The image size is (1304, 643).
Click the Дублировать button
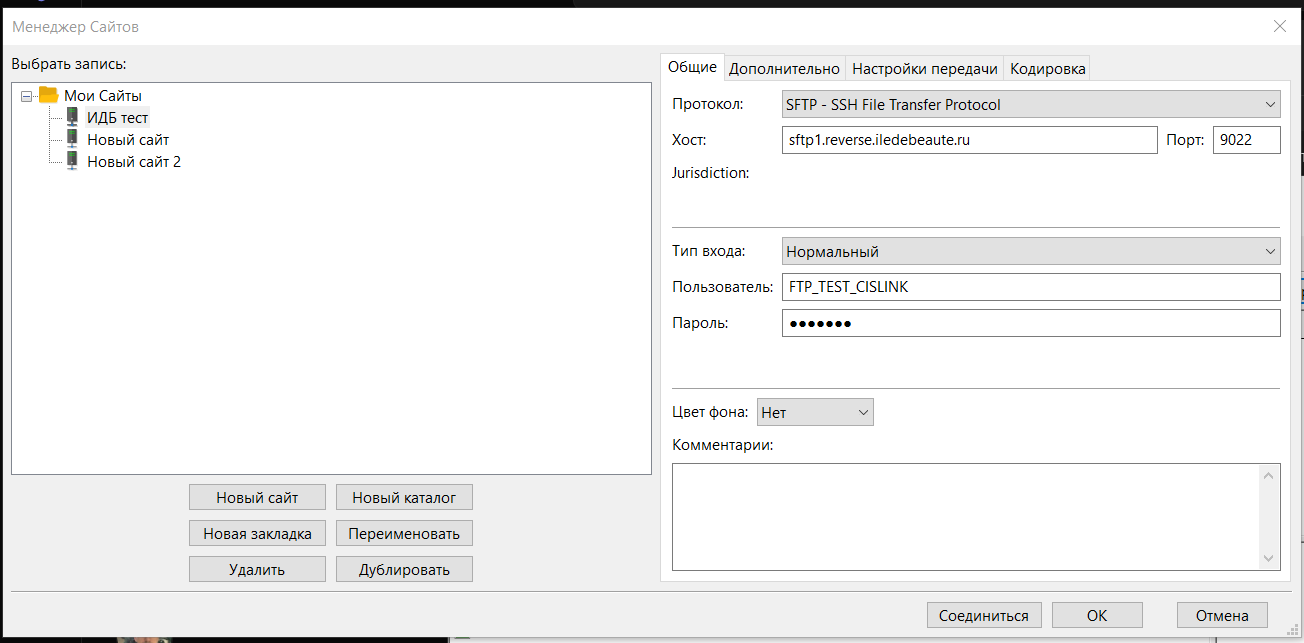coord(404,569)
